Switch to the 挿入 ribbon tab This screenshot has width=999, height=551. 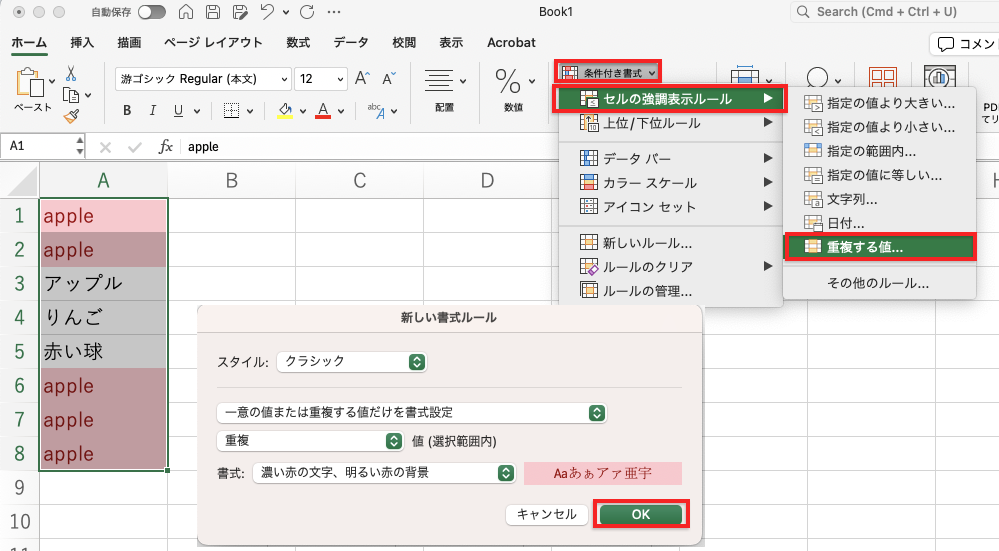click(82, 43)
